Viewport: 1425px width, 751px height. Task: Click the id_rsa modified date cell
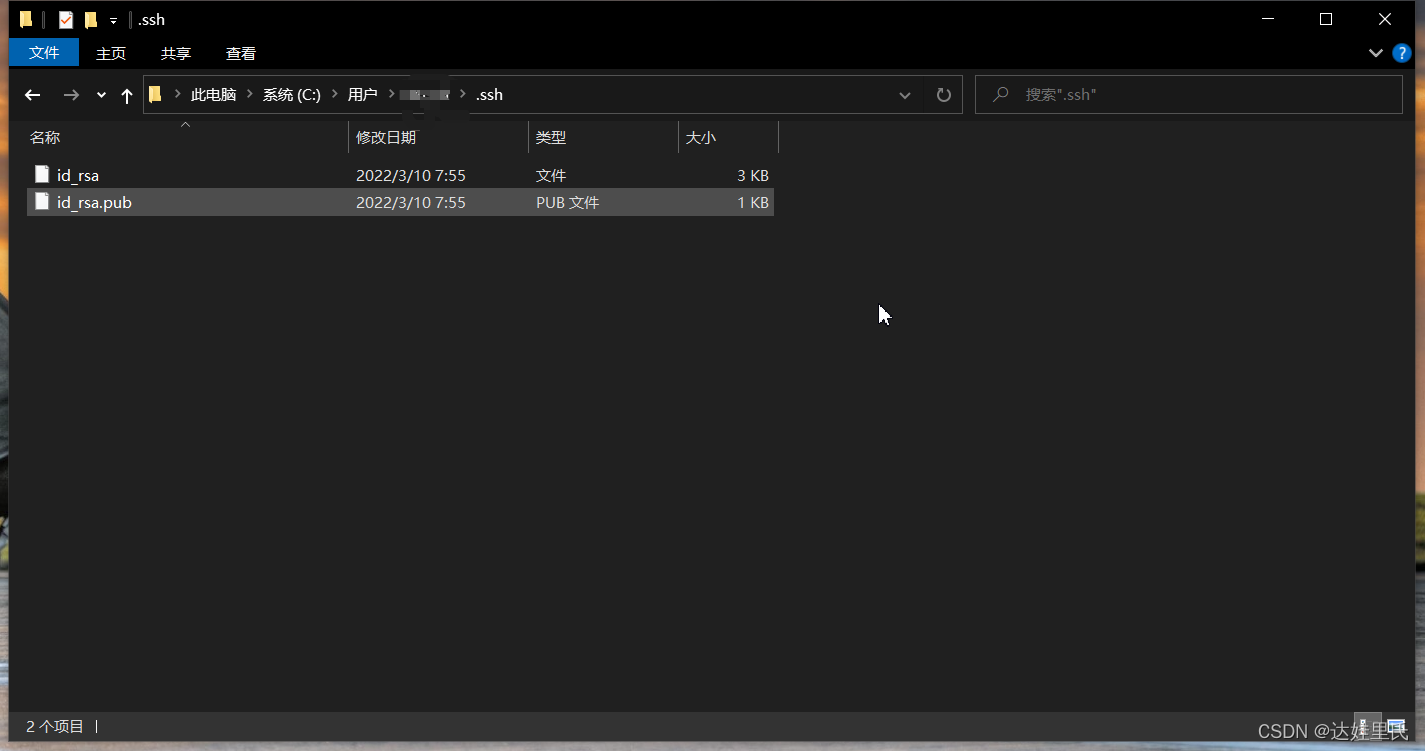click(x=411, y=175)
